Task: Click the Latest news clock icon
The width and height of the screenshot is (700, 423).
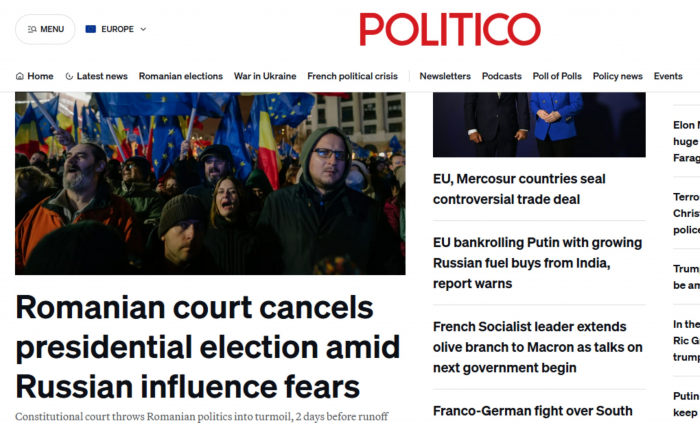Action: tap(70, 76)
